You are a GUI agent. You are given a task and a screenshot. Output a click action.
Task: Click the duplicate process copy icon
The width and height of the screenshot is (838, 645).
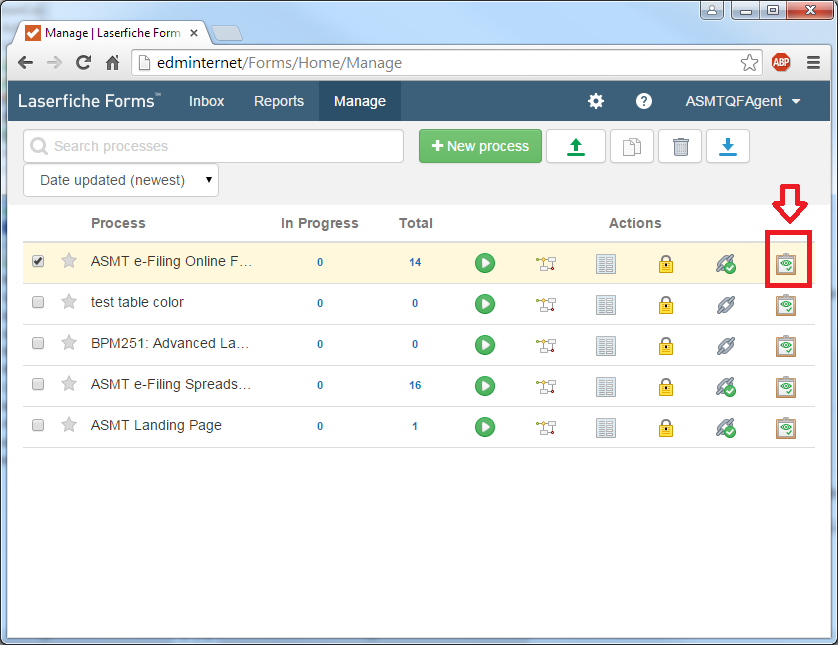[x=631, y=147]
